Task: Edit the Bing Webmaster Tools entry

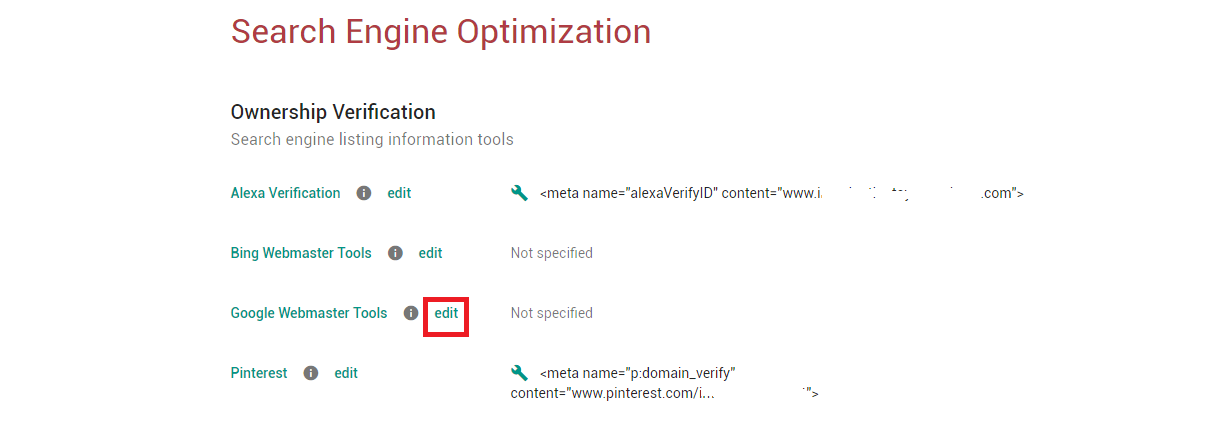Action: pos(430,253)
